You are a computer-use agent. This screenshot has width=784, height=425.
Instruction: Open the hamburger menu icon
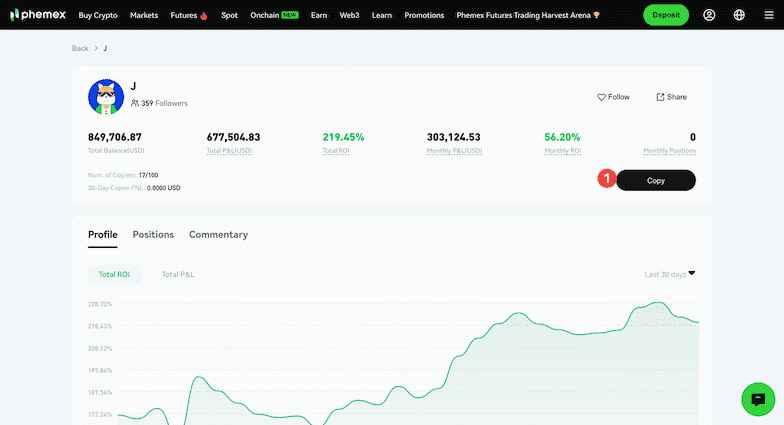(x=768, y=15)
